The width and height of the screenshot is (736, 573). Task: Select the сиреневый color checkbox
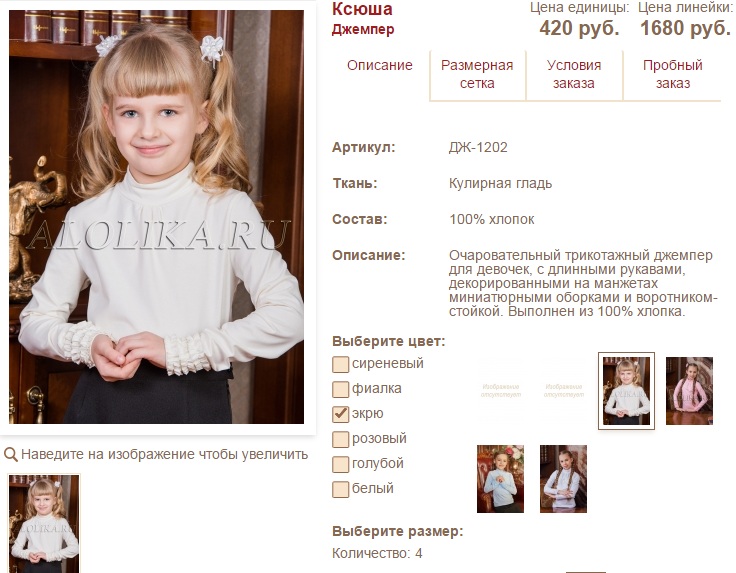[340, 364]
